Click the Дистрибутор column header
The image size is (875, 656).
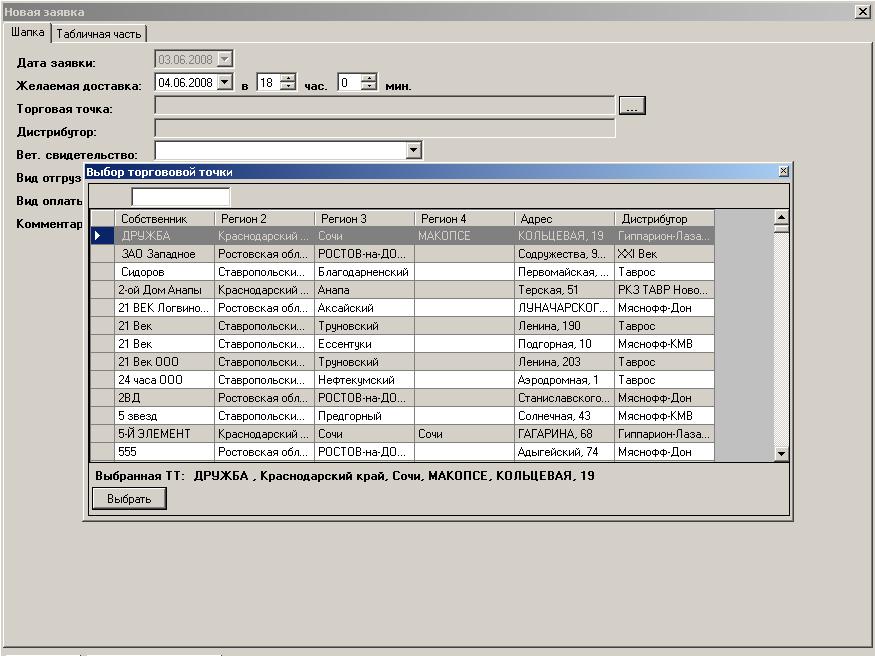(x=664, y=219)
